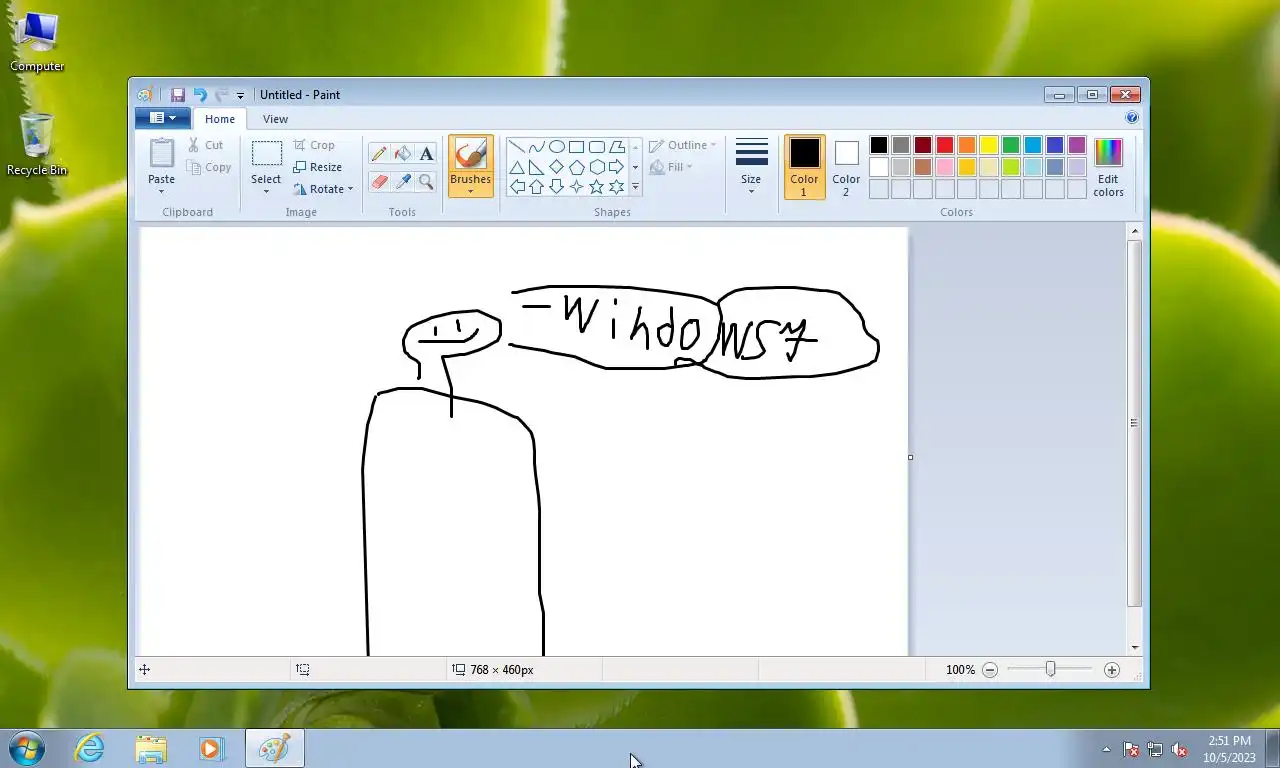
Task: Select the Text tool
Action: pyautogui.click(x=427, y=153)
